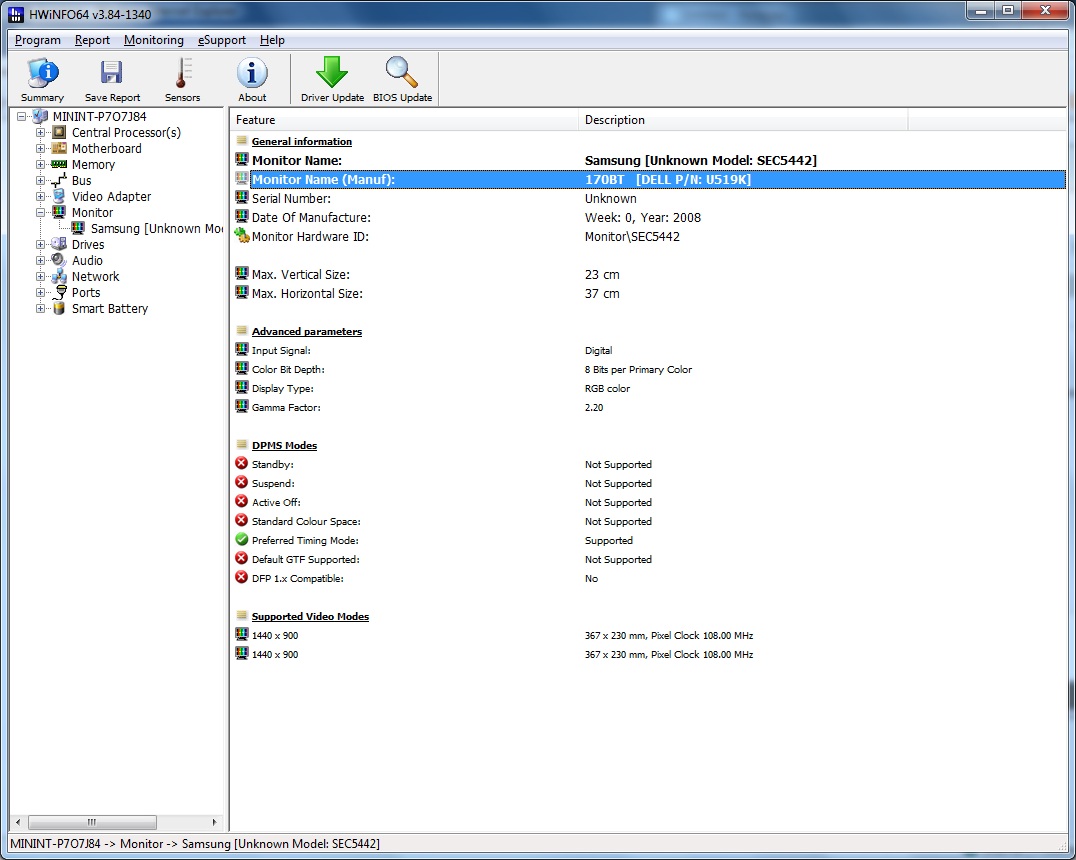Click the Max. Vertical Size row
This screenshot has height=860, width=1076.
coord(649,275)
